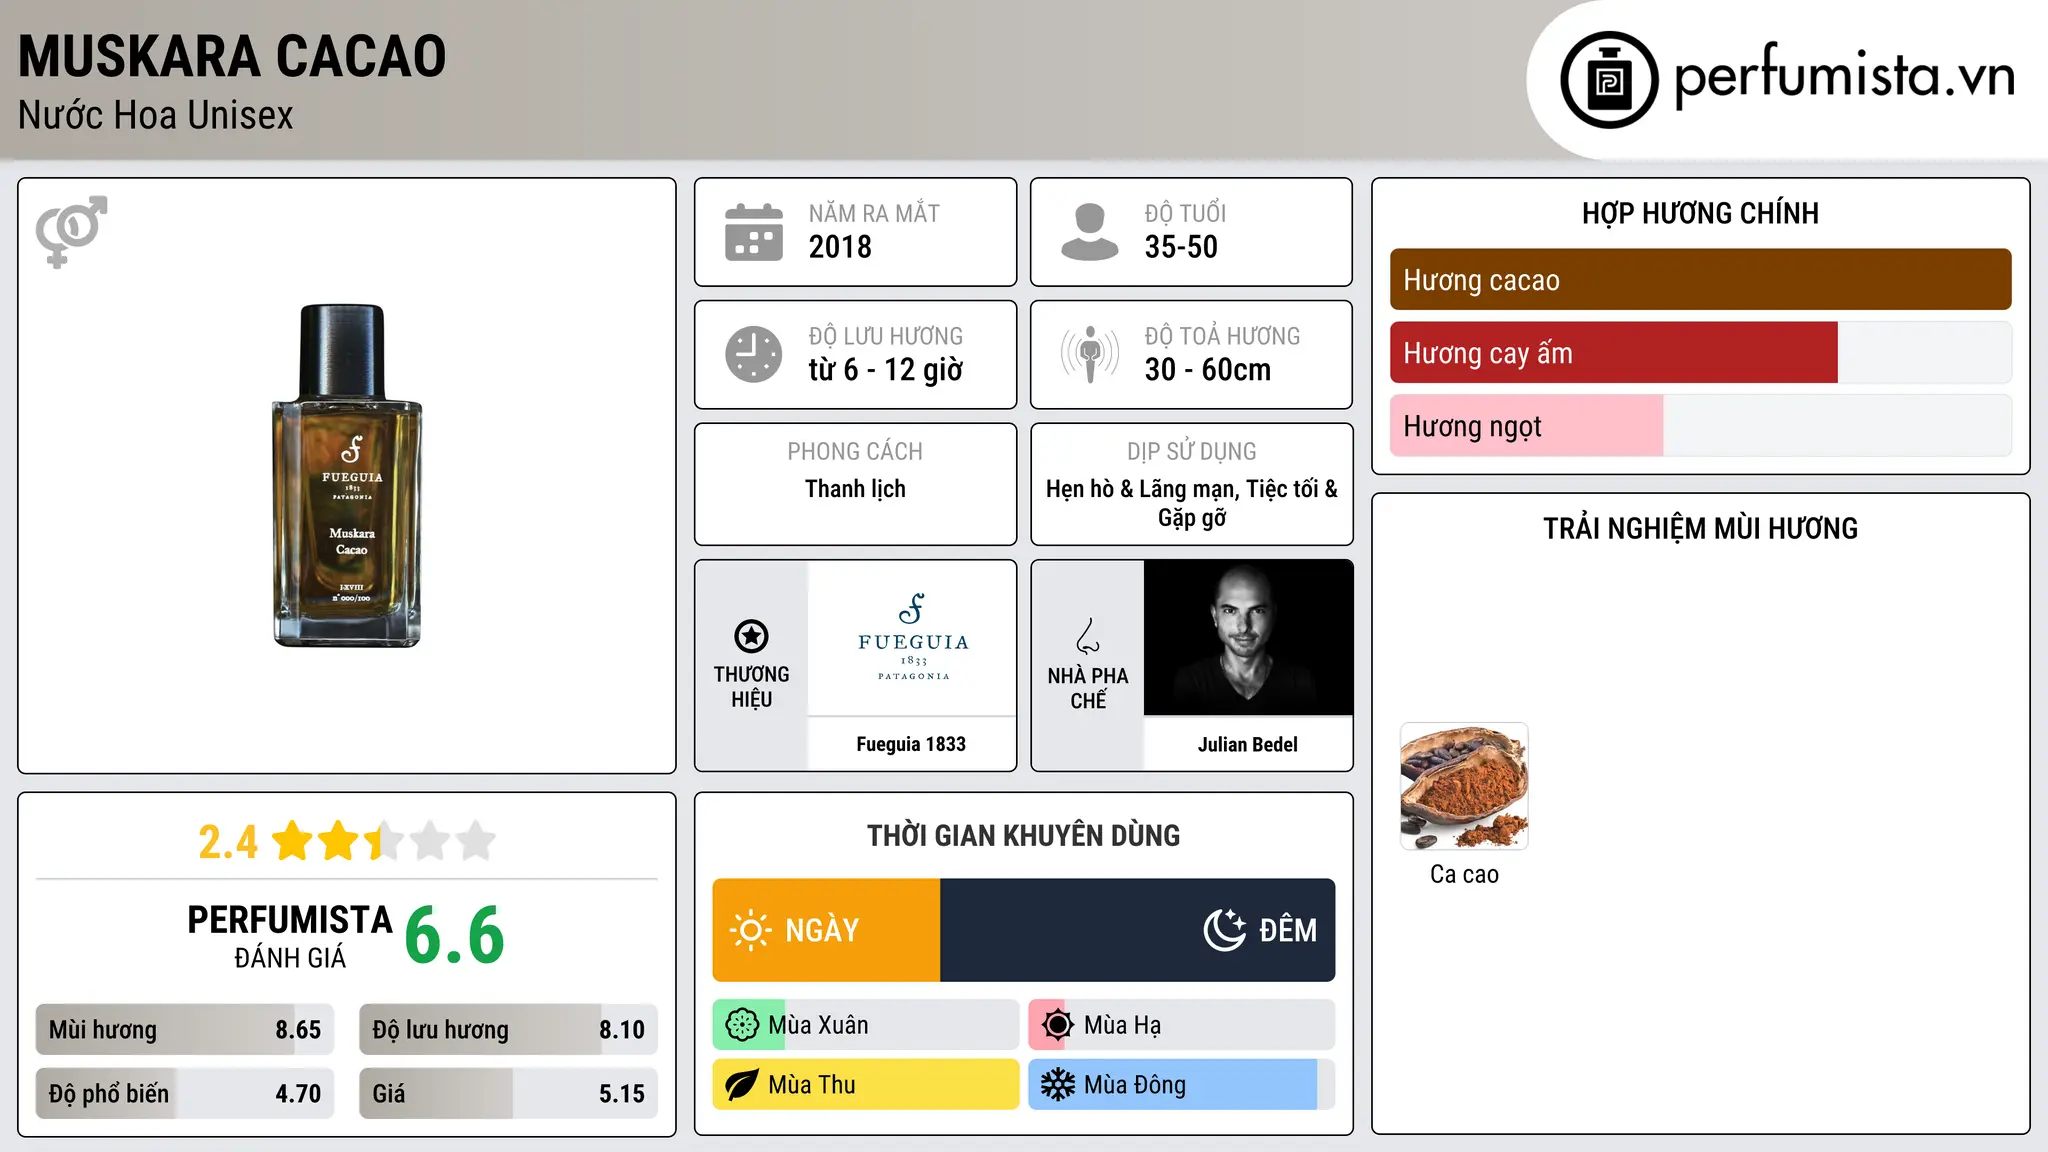Click the Mùi hương 8.65 score bar
2048x1152 pixels.
coord(185,1030)
